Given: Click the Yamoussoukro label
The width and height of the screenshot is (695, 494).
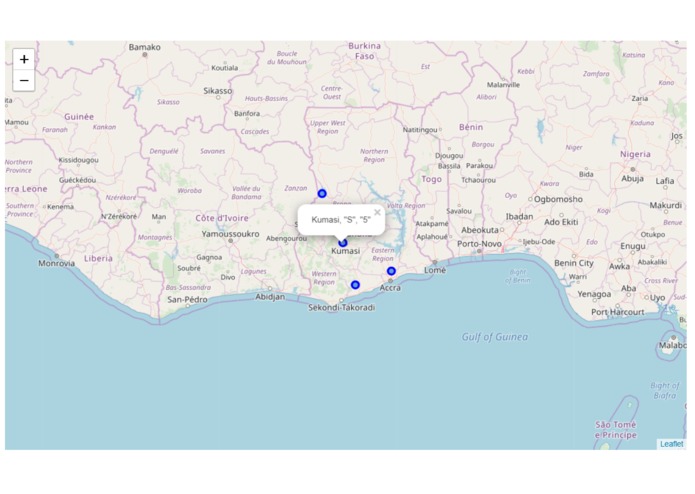Looking at the screenshot, I should coord(230,234).
